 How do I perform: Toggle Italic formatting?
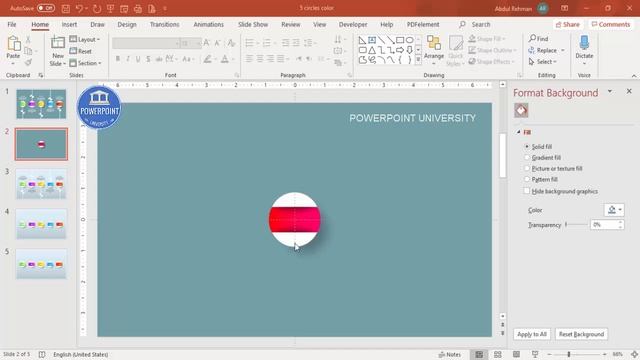128,59
